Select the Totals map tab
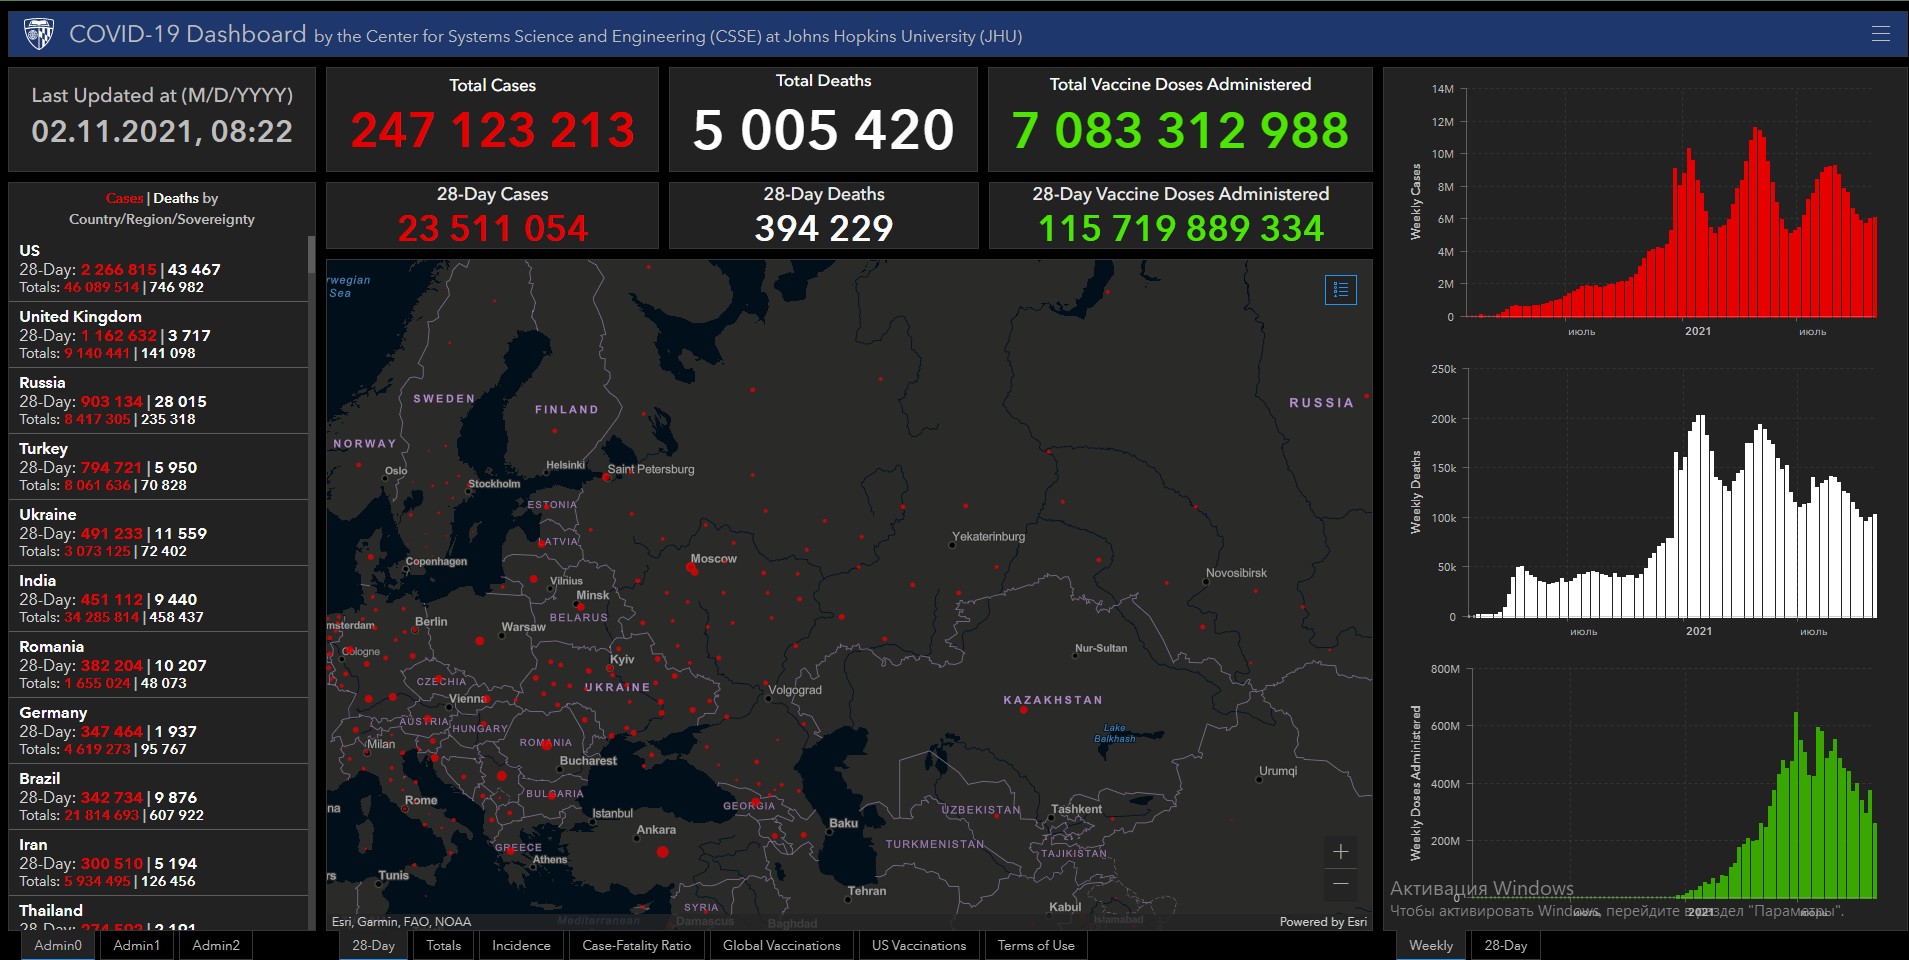 click(x=443, y=945)
